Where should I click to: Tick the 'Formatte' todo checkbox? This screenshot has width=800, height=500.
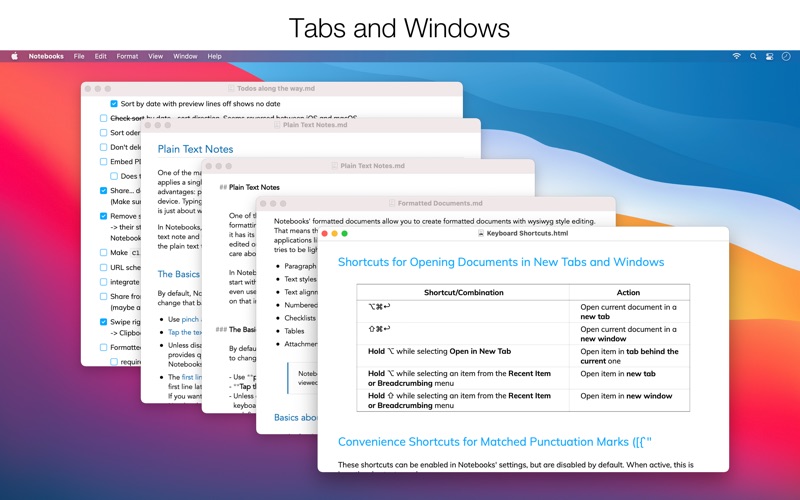coord(104,347)
